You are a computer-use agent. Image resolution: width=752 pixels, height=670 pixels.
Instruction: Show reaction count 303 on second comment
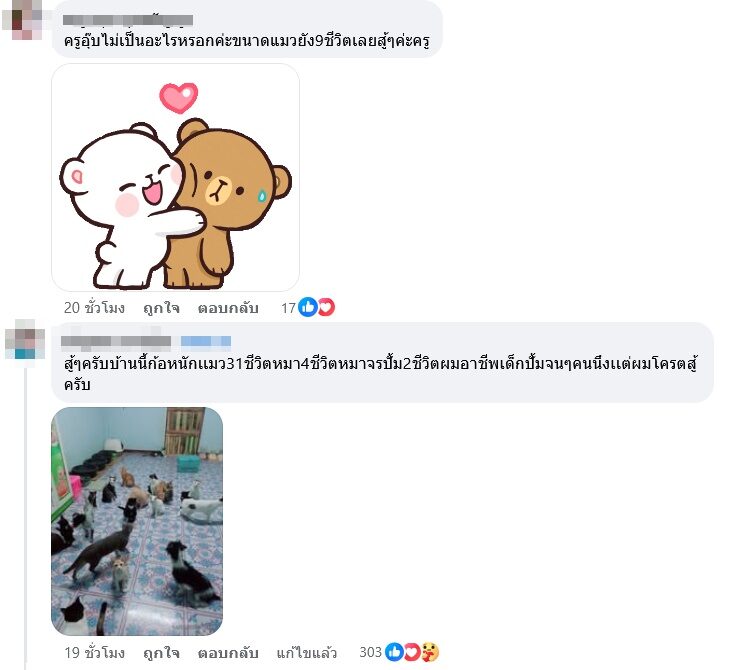coord(371,652)
